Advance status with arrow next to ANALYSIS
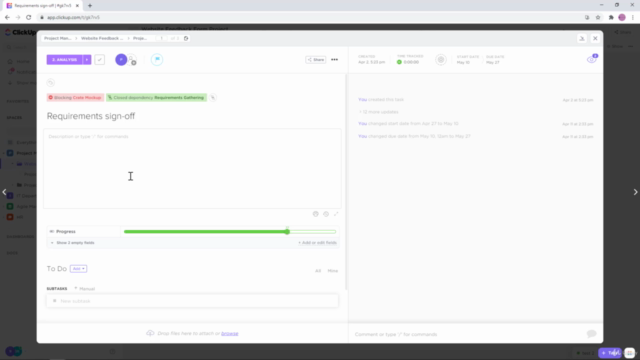 pyautogui.click(x=87, y=60)
